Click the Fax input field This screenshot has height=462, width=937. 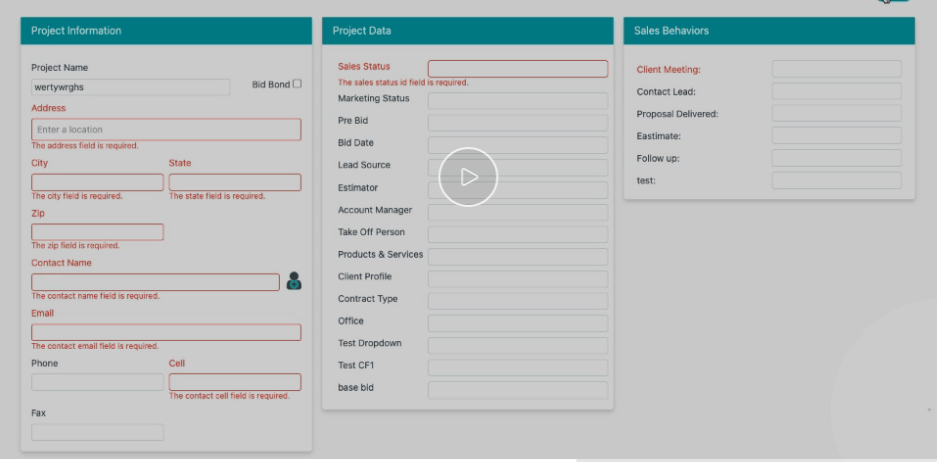[97, 432]
